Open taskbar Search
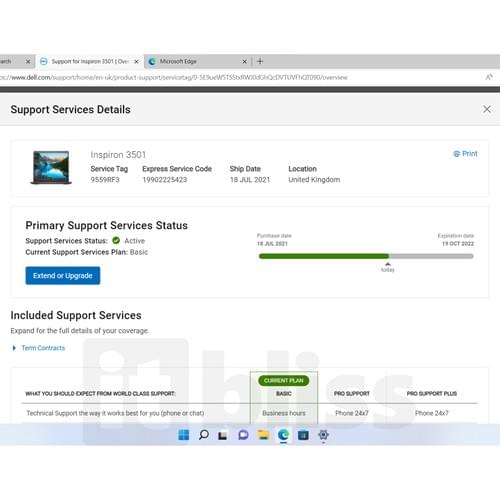500x500 pixels. tap(204, 435)
